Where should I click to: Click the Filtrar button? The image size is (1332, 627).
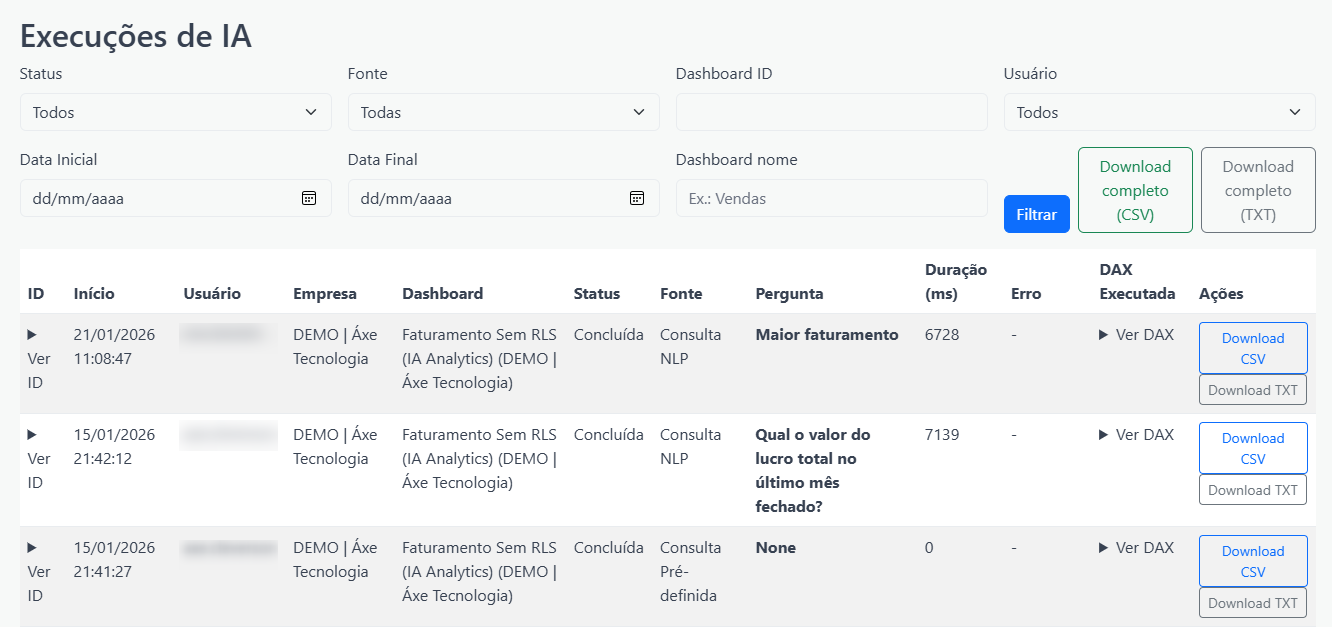[1036, 214]
